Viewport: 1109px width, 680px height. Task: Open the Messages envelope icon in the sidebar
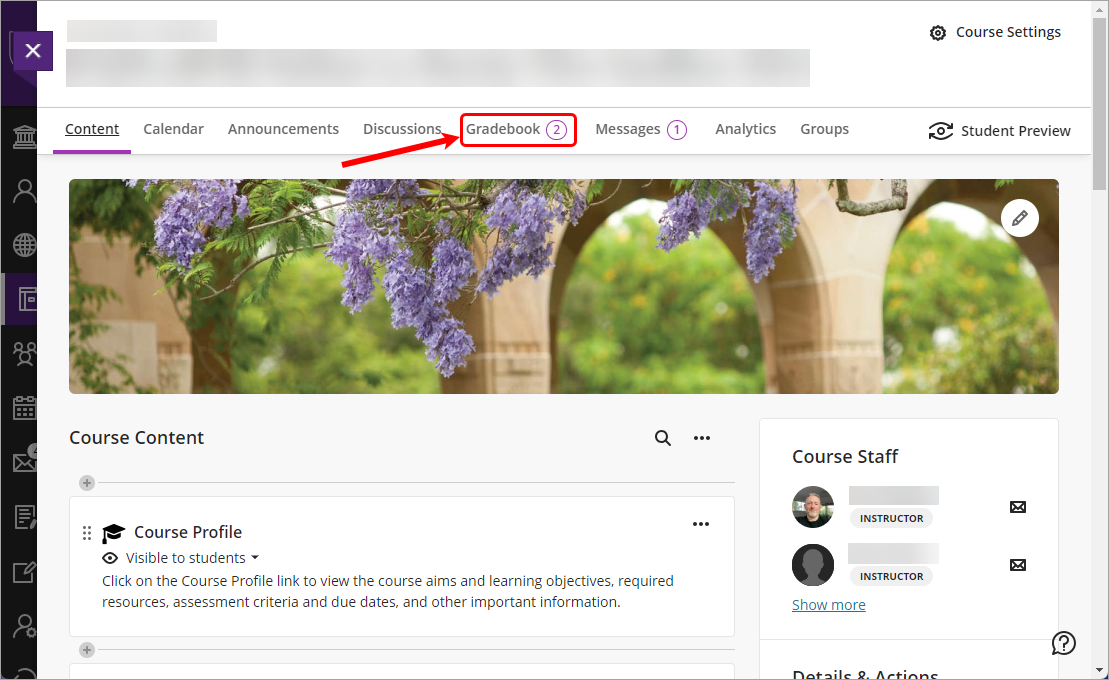click(22, 461)
